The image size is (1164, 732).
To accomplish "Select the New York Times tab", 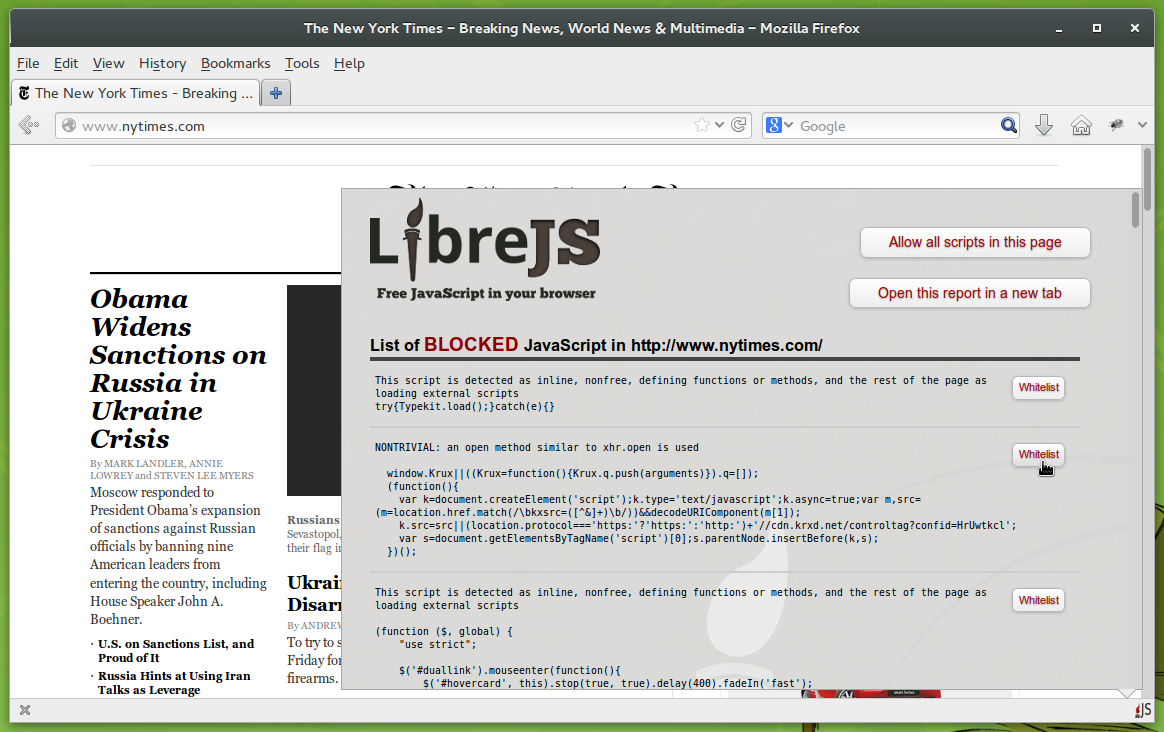I will tap(135, 93).
